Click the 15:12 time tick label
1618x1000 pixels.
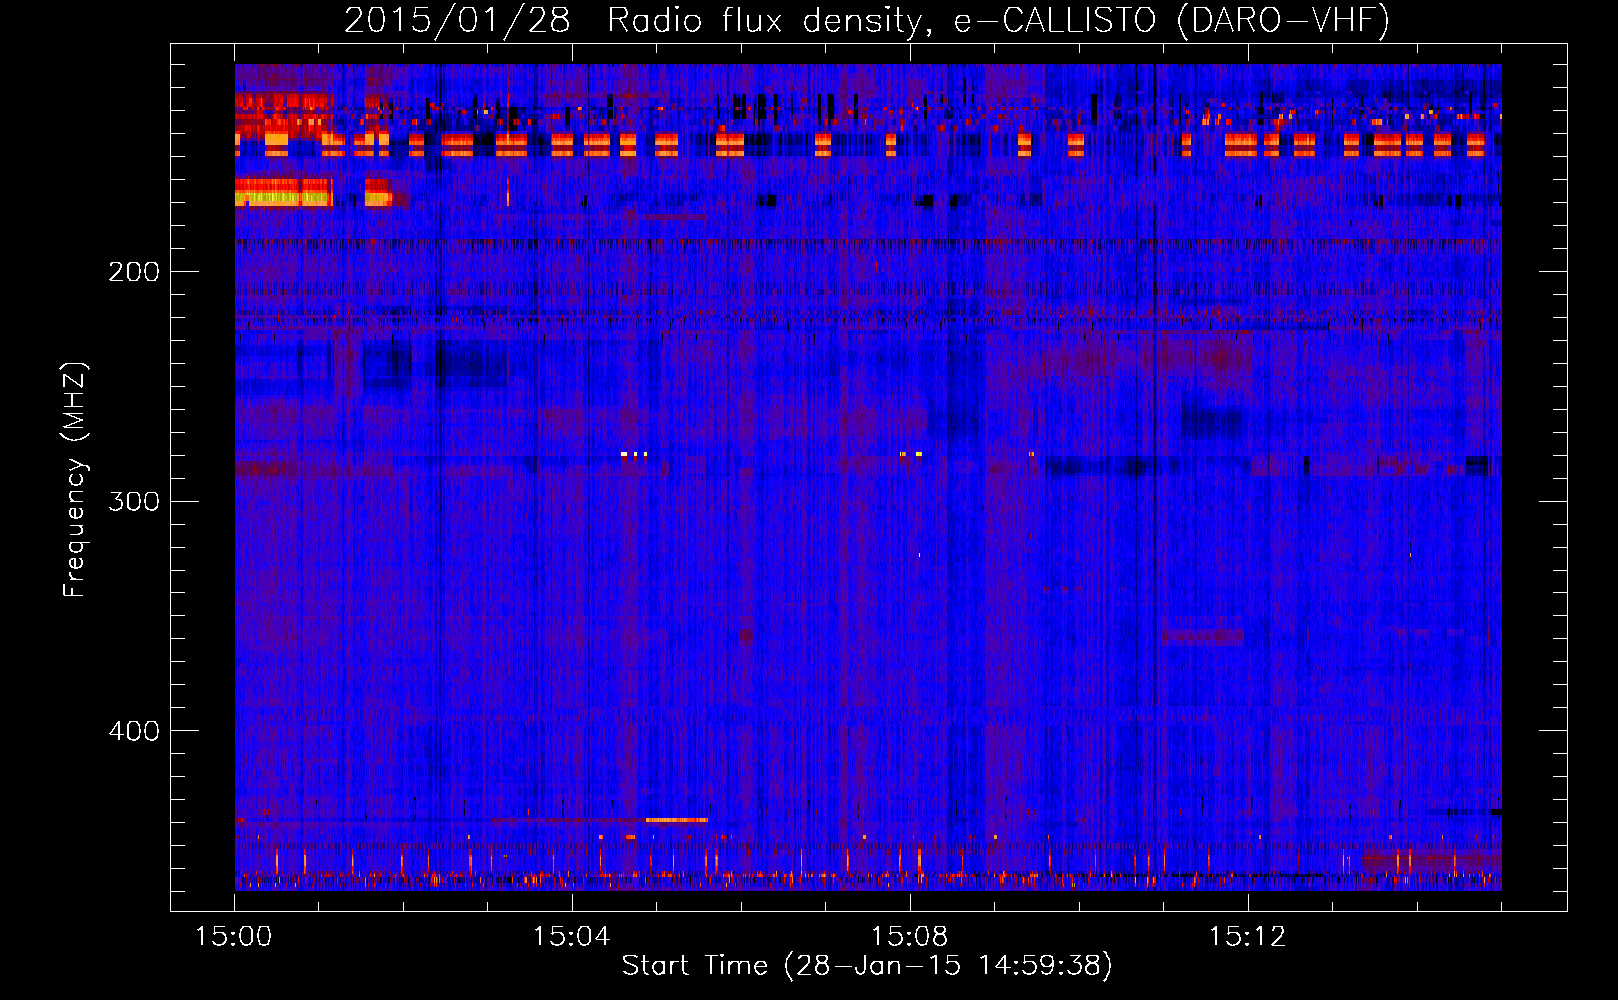(1247, 937)
